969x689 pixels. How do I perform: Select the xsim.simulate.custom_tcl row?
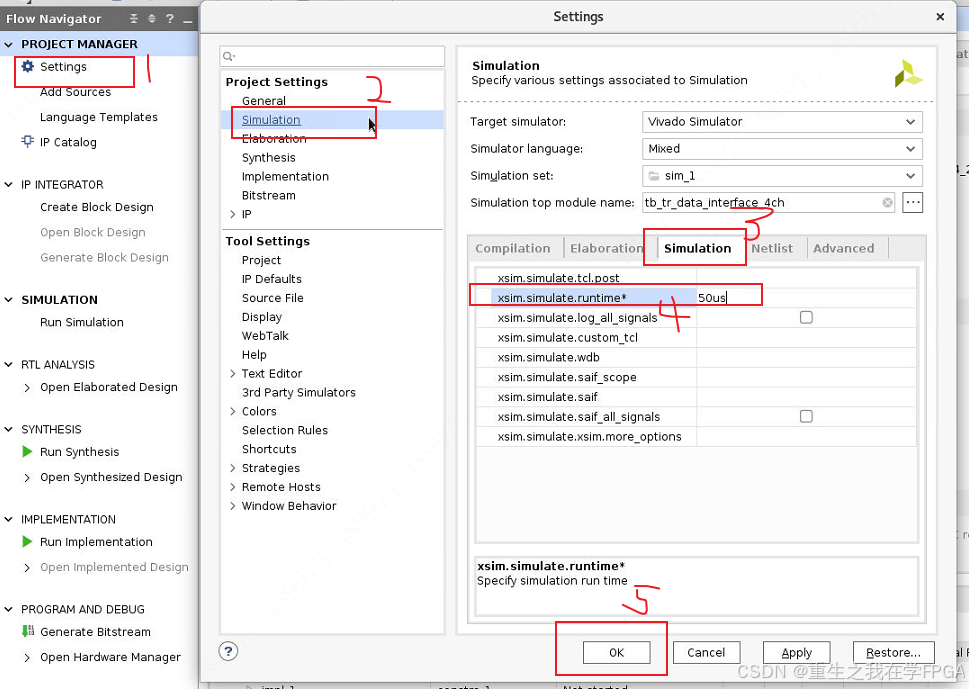pos(696,337)
